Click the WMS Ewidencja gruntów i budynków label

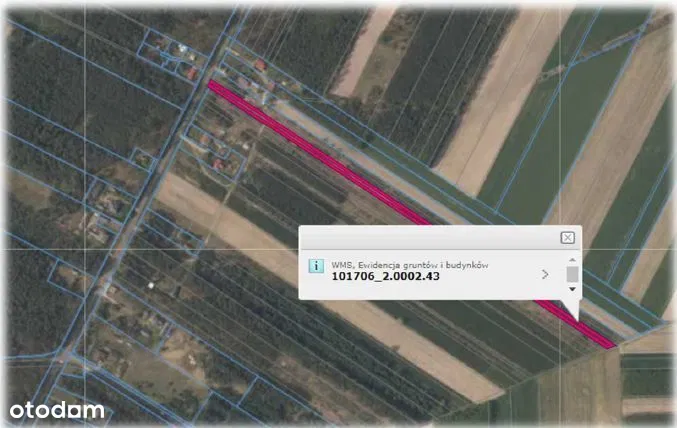[410, 265]
